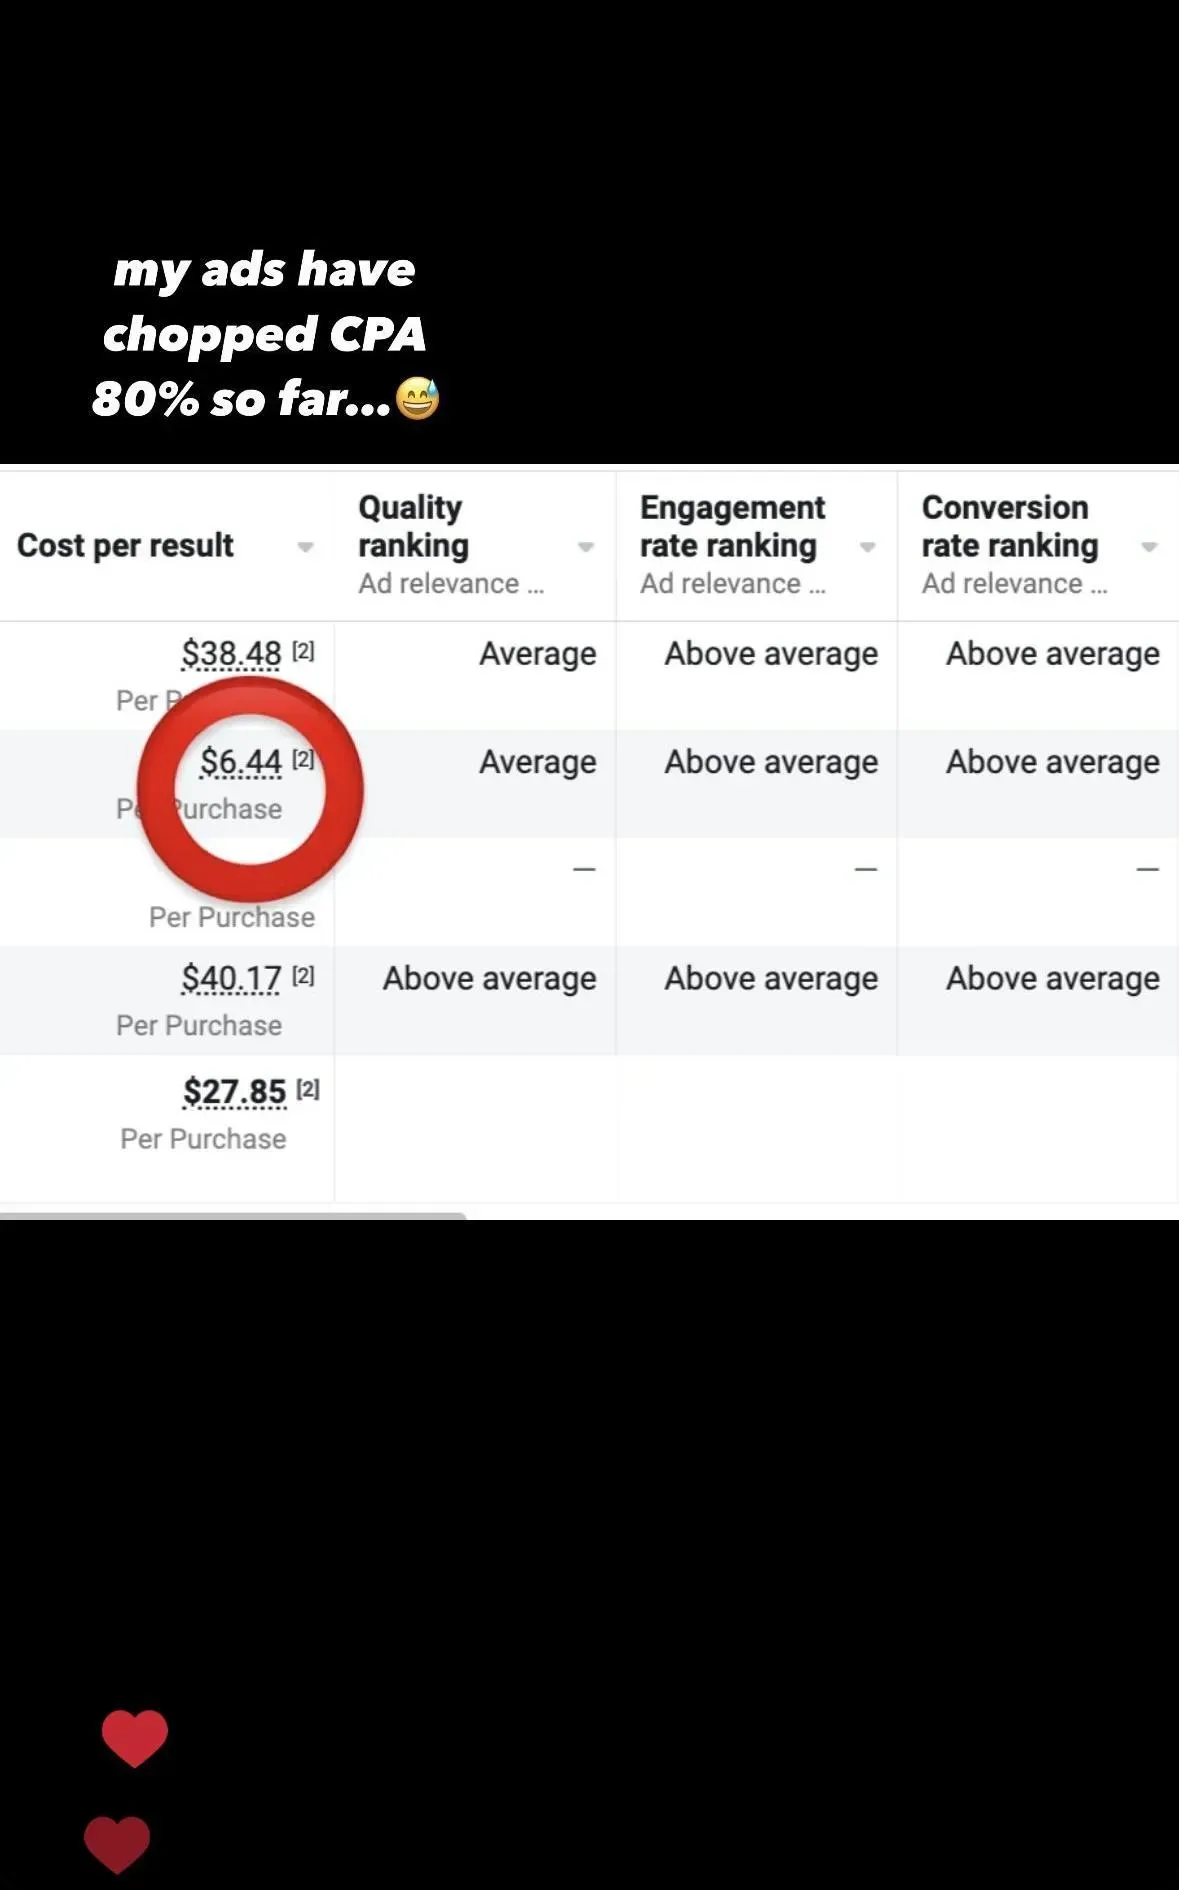This screenshot has width=1179, height=1890.
Task: Click the $40.17 cost value
Action: 231,978
